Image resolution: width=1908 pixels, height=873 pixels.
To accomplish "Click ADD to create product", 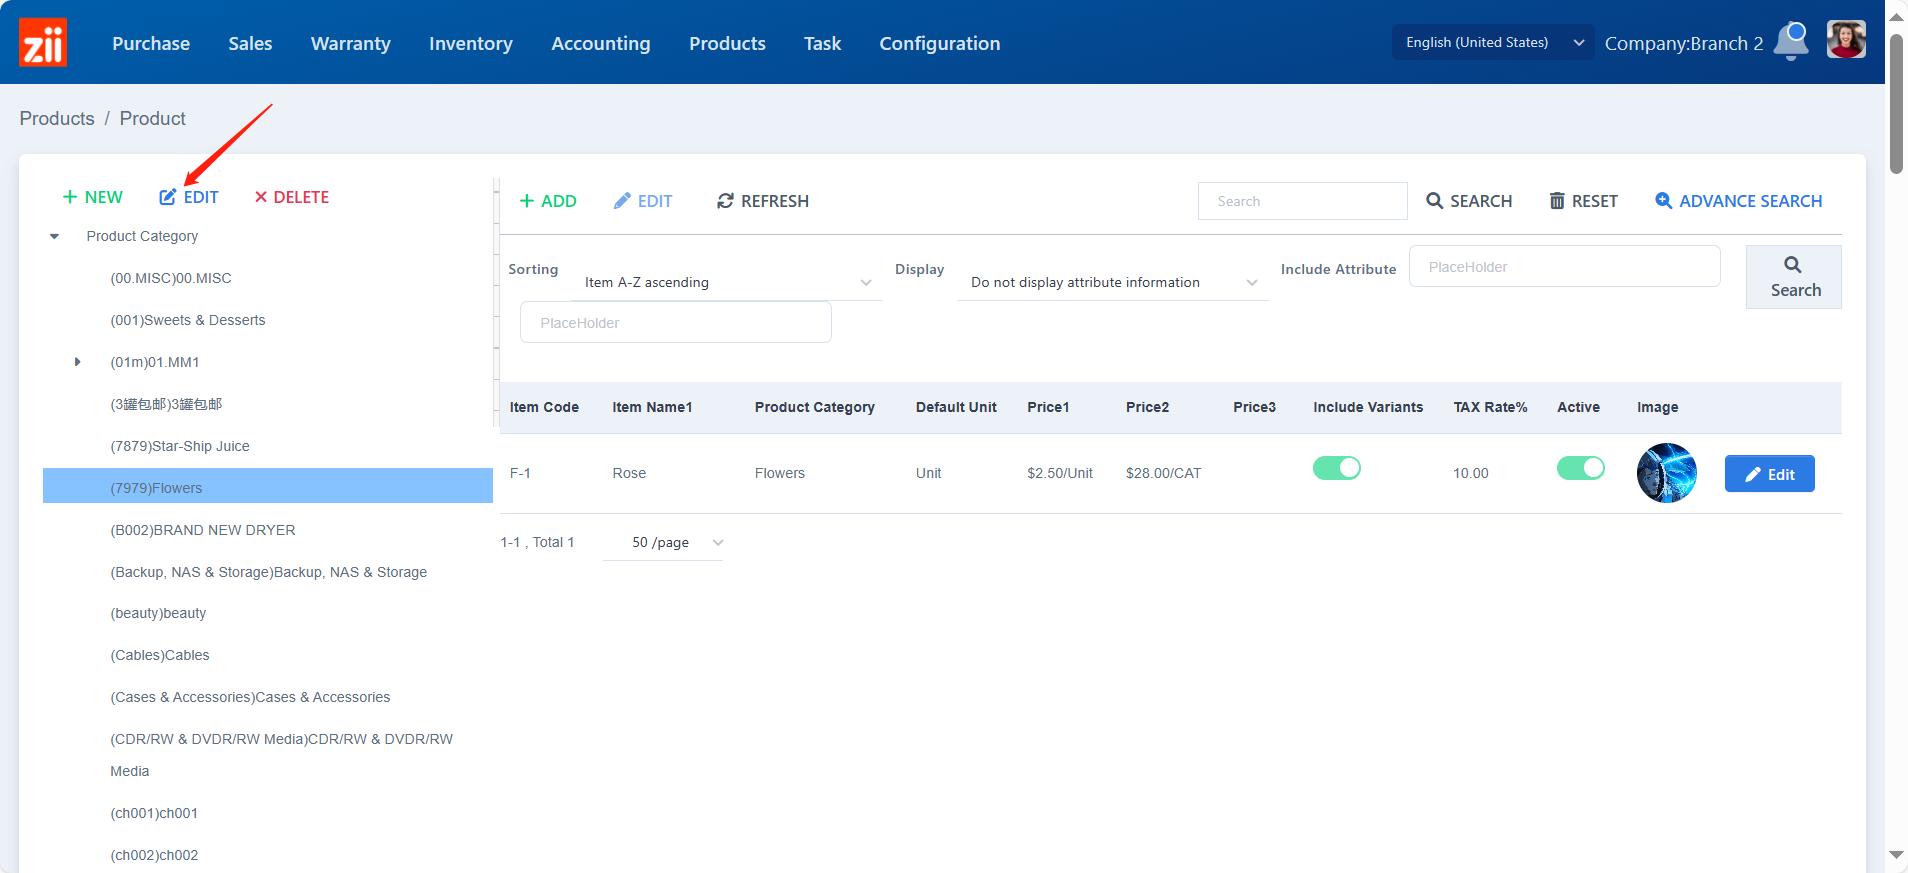I will point(548,201).
